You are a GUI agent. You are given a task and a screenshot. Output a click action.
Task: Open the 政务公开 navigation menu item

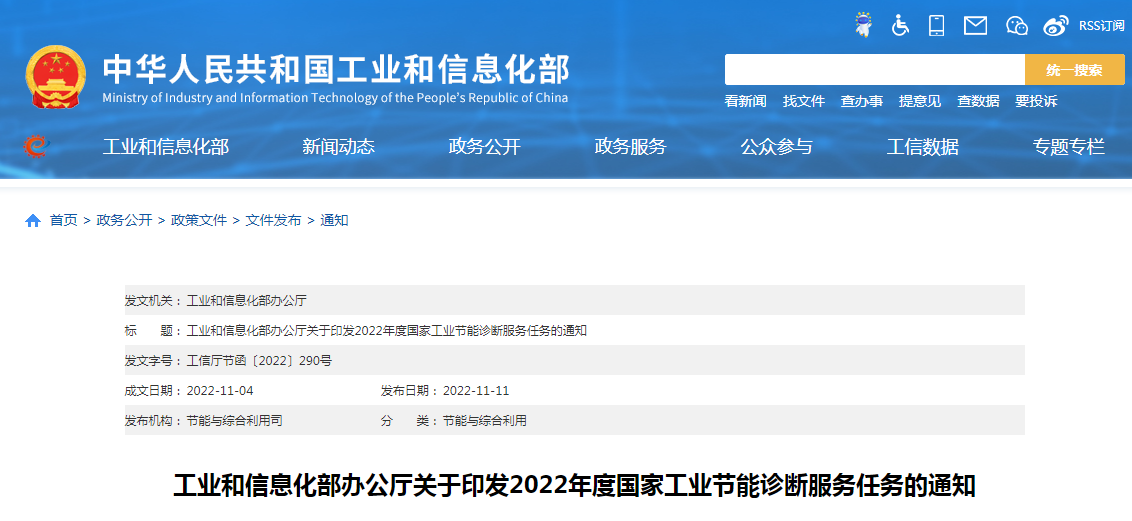484,147
